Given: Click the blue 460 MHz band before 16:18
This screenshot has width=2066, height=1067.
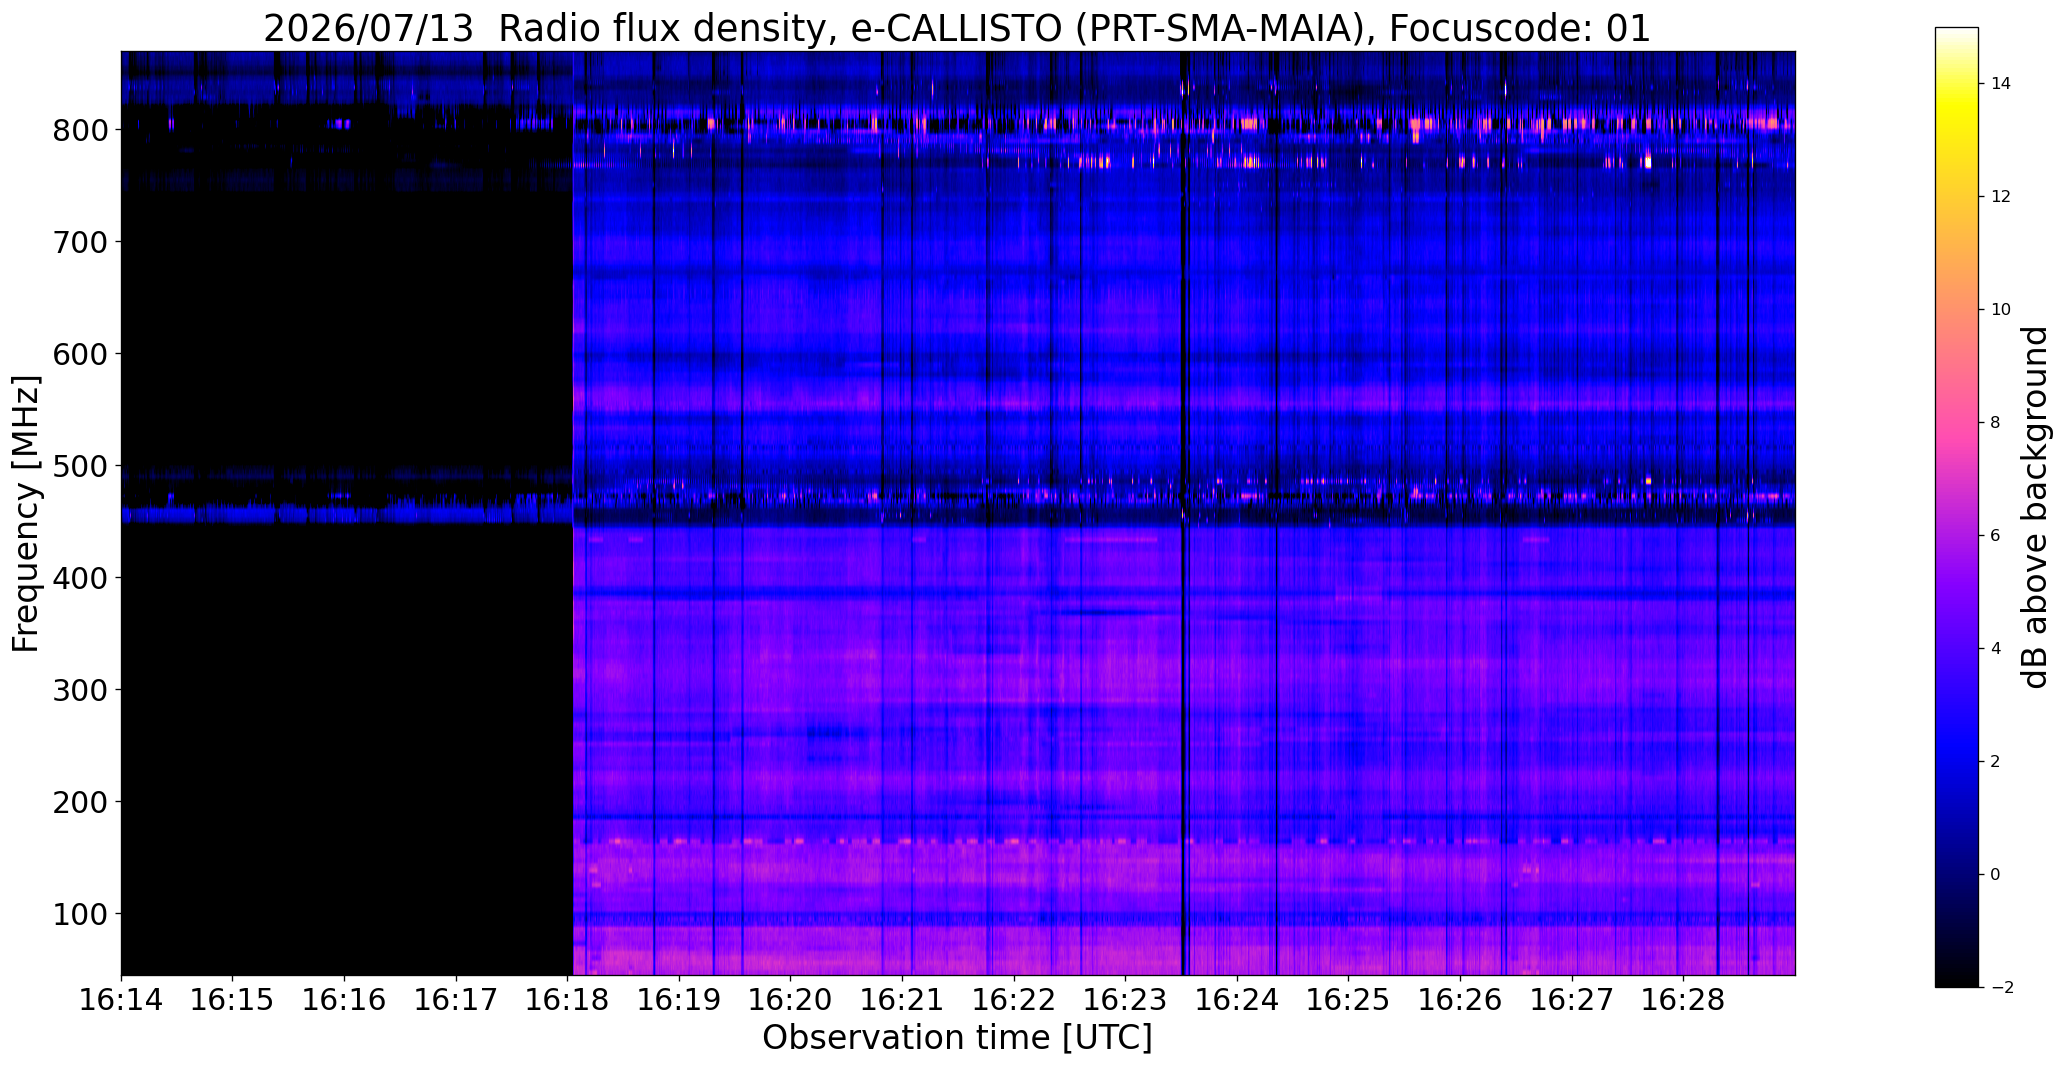Looking at the screenshot, I should click(346, 514).
